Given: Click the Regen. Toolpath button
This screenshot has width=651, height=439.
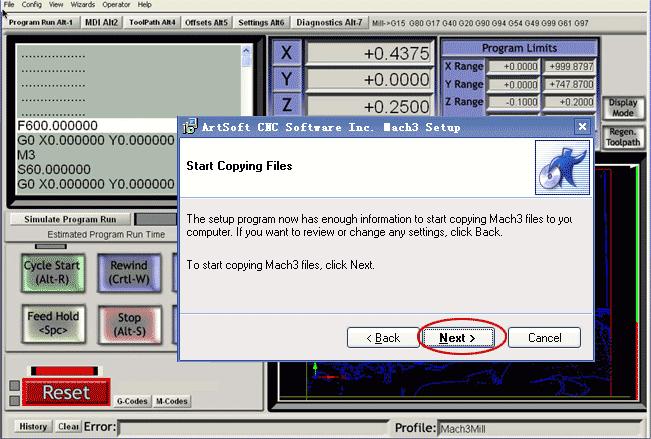Looking at the screenshot, I should [x=623, y=137].
